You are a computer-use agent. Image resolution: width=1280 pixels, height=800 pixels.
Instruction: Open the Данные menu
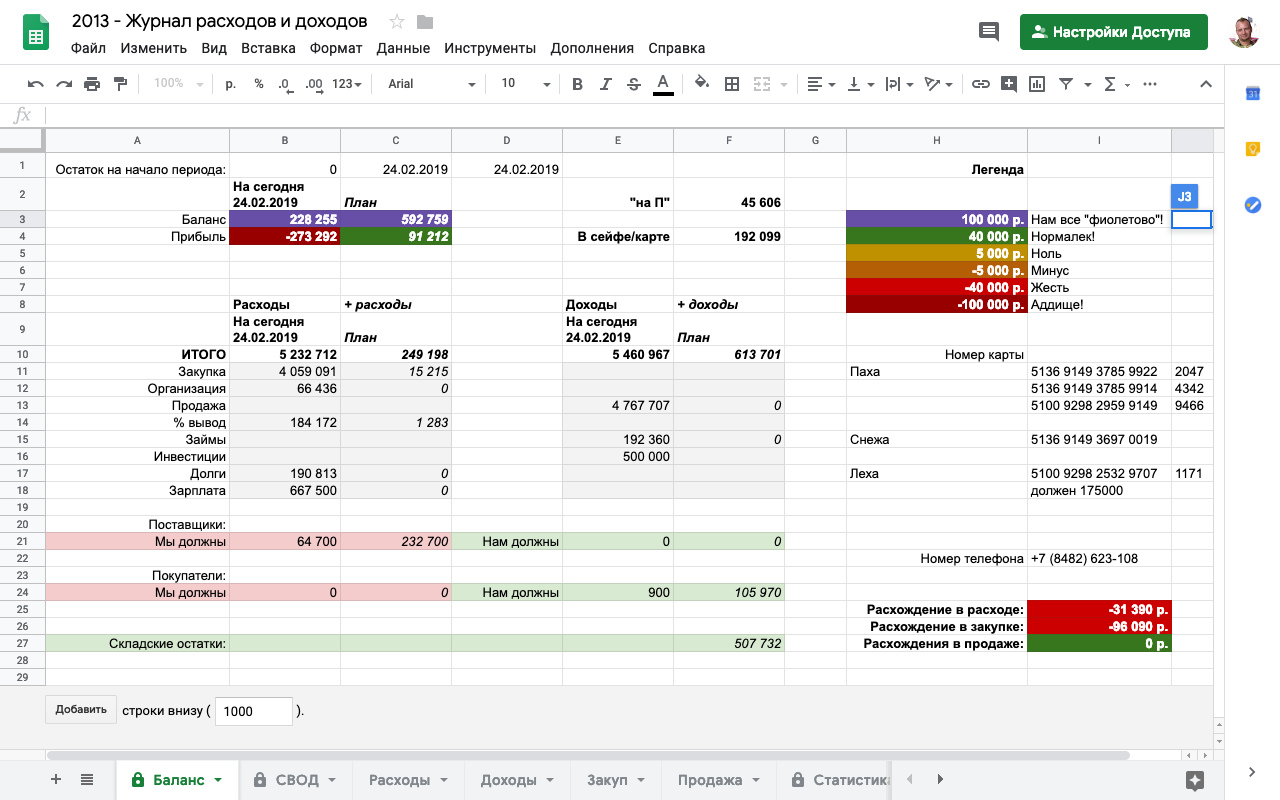point(403,48)
